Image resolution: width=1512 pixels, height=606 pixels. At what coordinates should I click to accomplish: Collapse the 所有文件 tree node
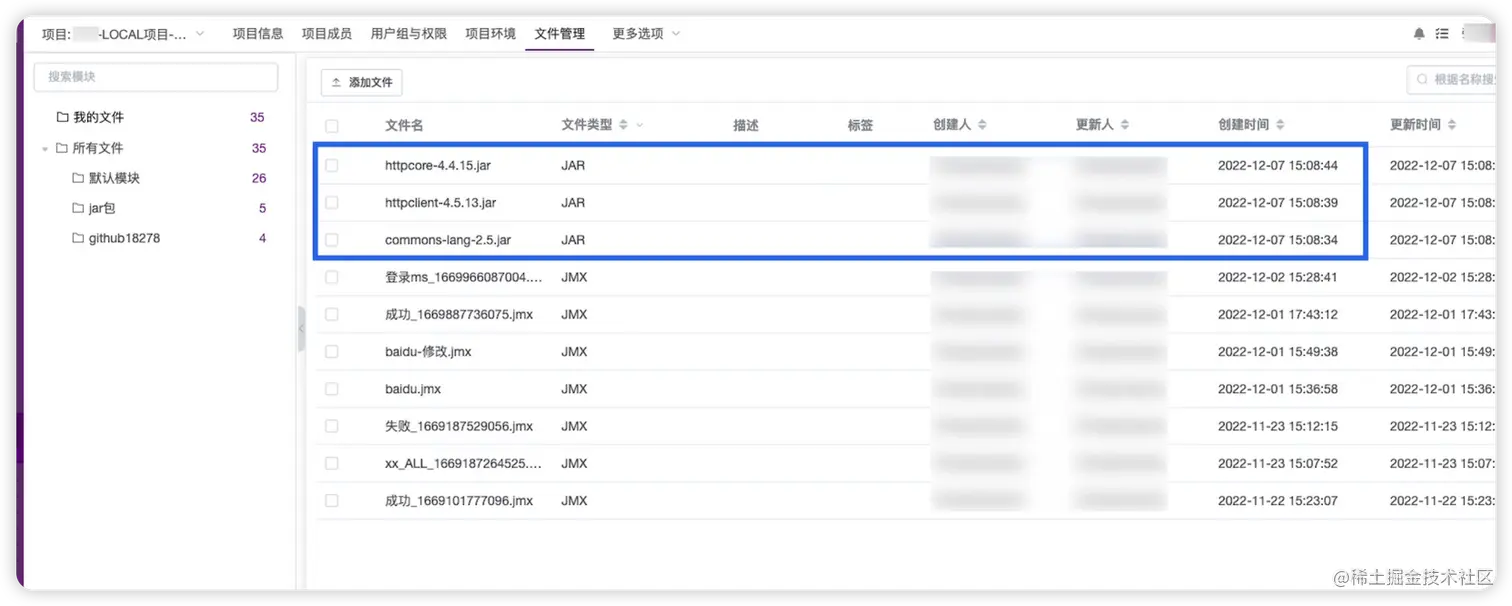point(44,147)
